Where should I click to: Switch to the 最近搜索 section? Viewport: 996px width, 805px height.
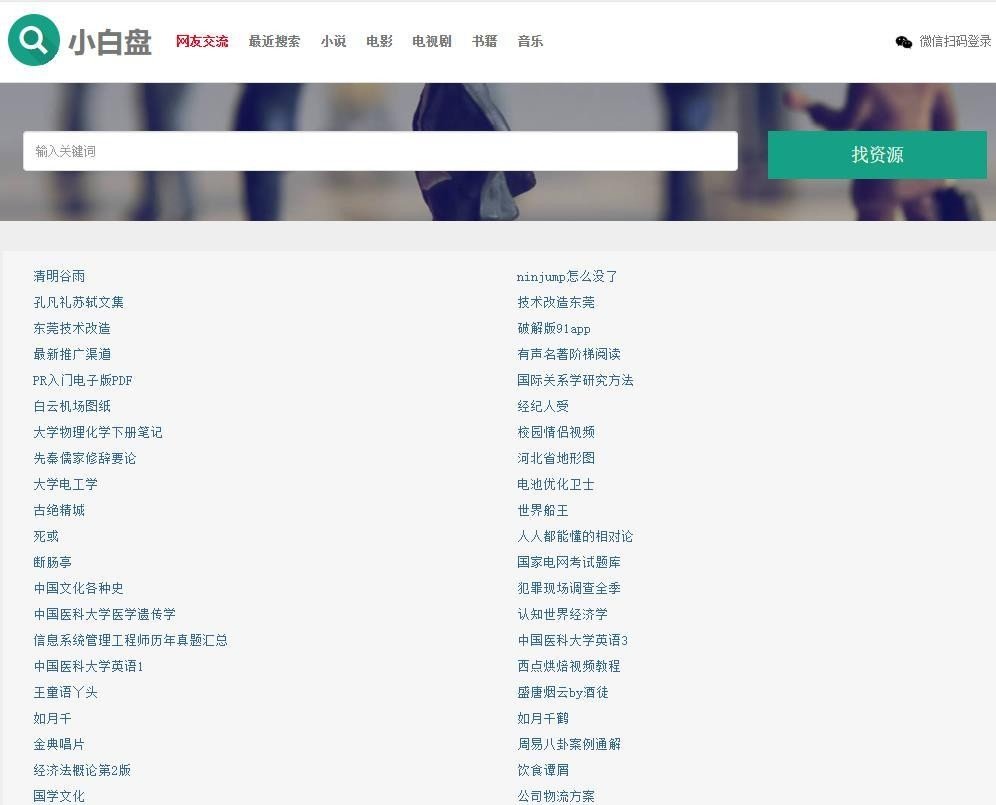click(274, 41)
